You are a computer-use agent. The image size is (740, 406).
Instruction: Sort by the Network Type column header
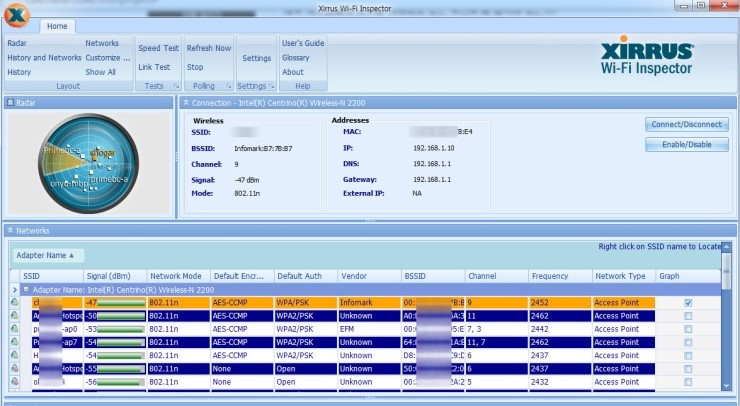pyautogui.click(x=624, y=276)
